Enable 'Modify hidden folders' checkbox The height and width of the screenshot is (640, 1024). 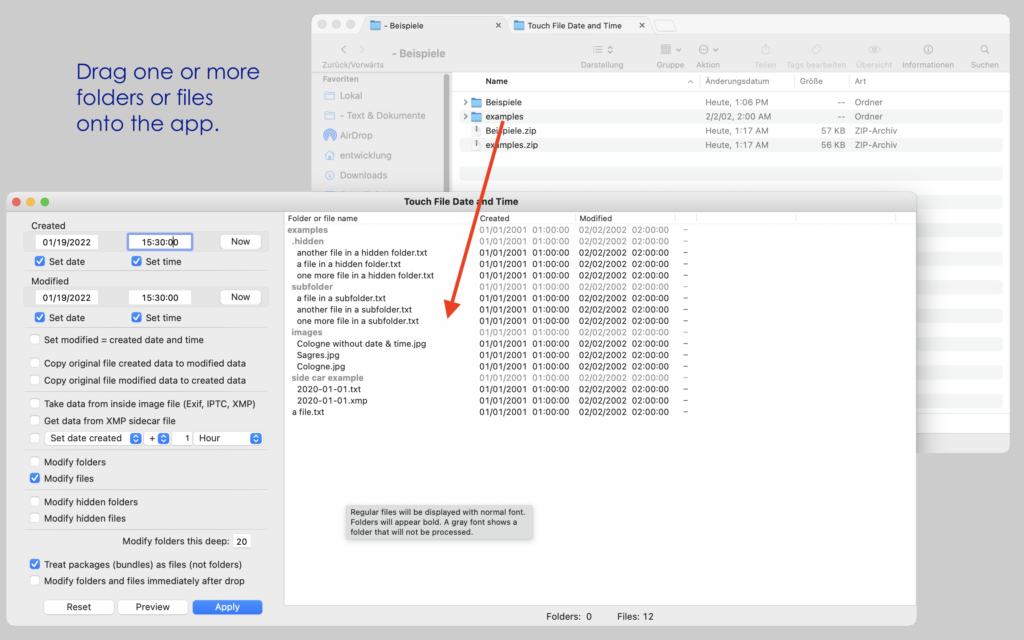click(x=35, y=502)
